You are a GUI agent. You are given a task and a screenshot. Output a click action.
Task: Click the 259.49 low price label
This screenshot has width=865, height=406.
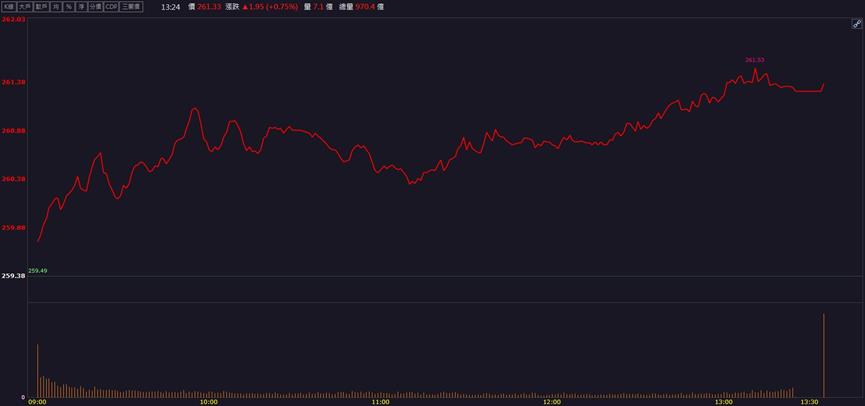pyautogui.click(x=38, y=271)
